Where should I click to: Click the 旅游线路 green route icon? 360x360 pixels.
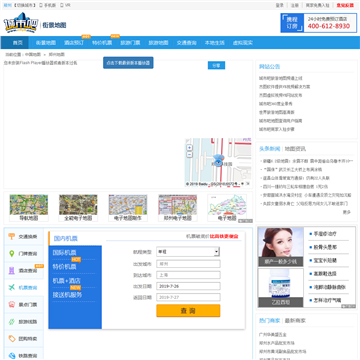tap(12, 322)
